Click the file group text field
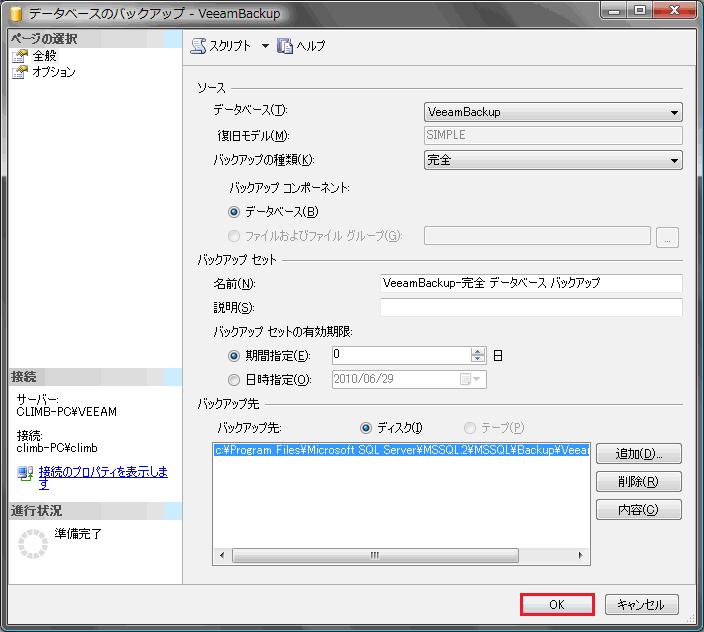Screen dimensions: 704x632 (x=537, y=236)
